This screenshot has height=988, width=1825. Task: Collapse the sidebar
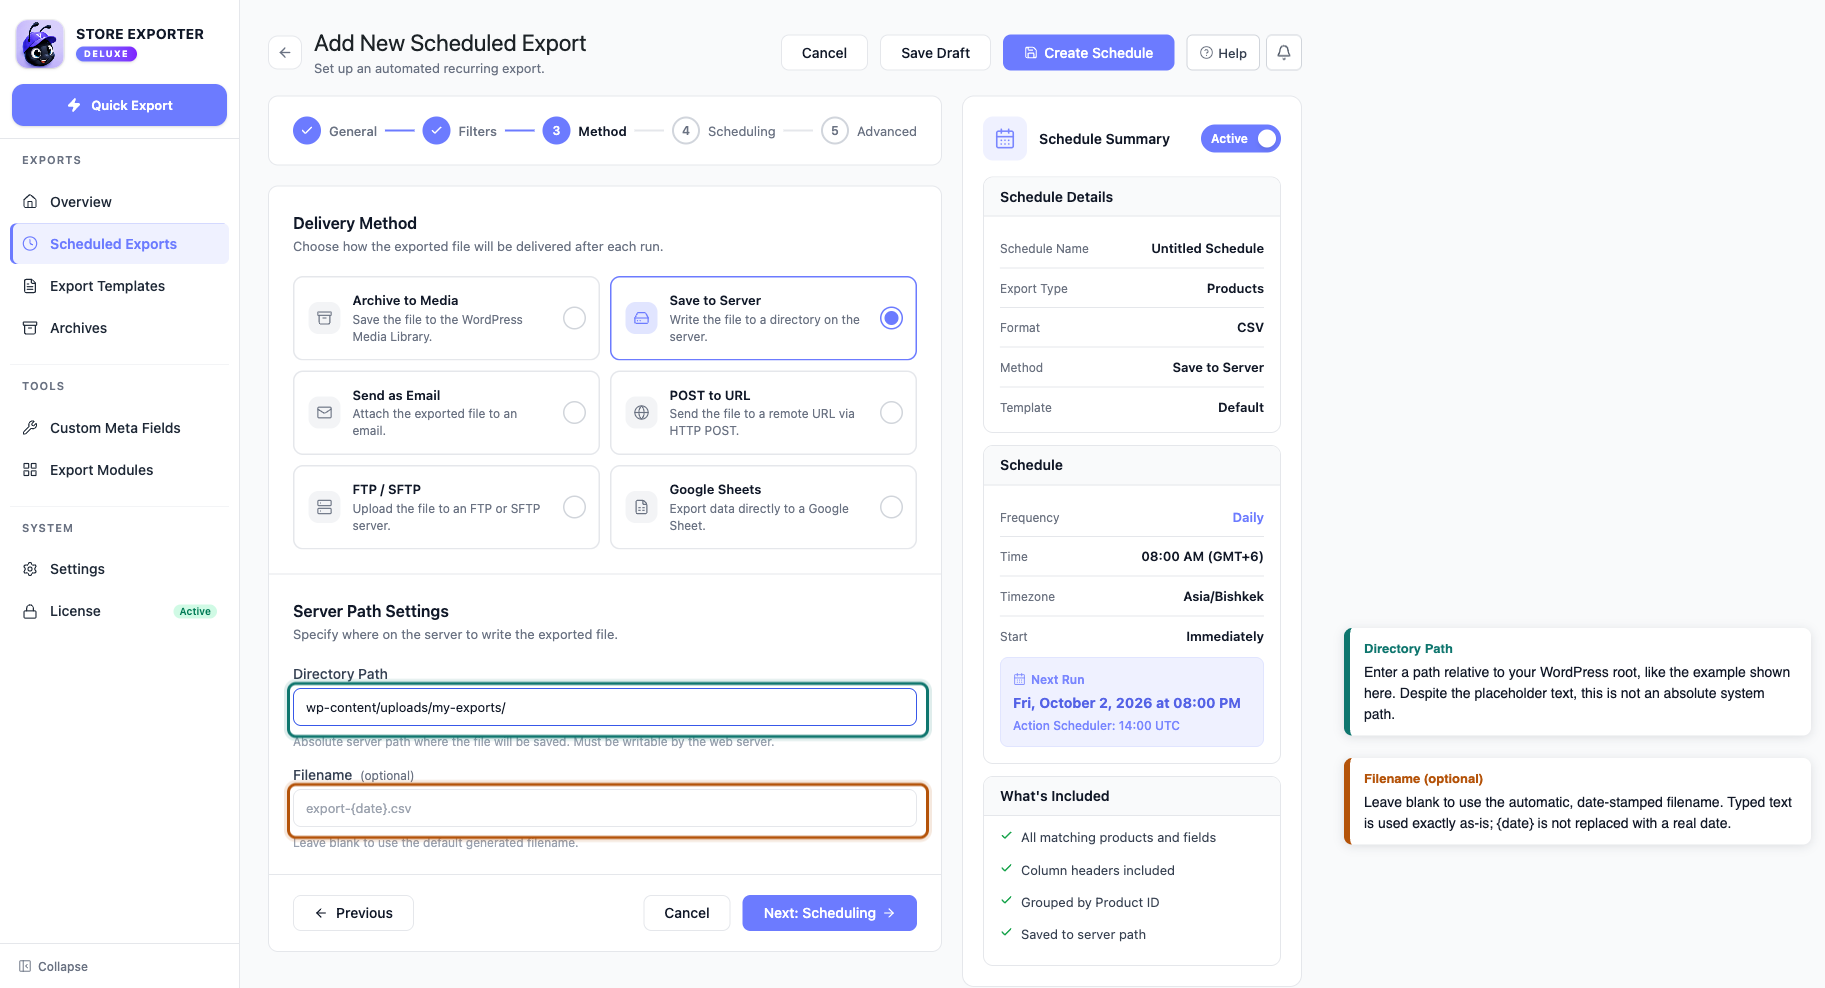click(x=54, y=966)
